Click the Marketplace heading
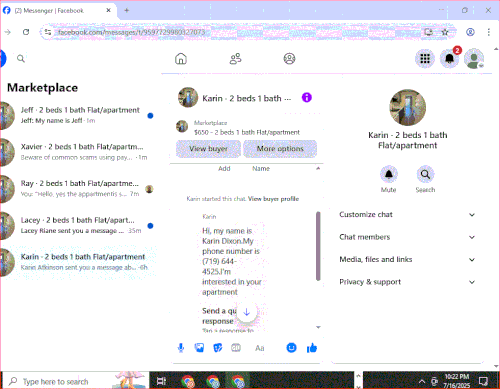 42,88
